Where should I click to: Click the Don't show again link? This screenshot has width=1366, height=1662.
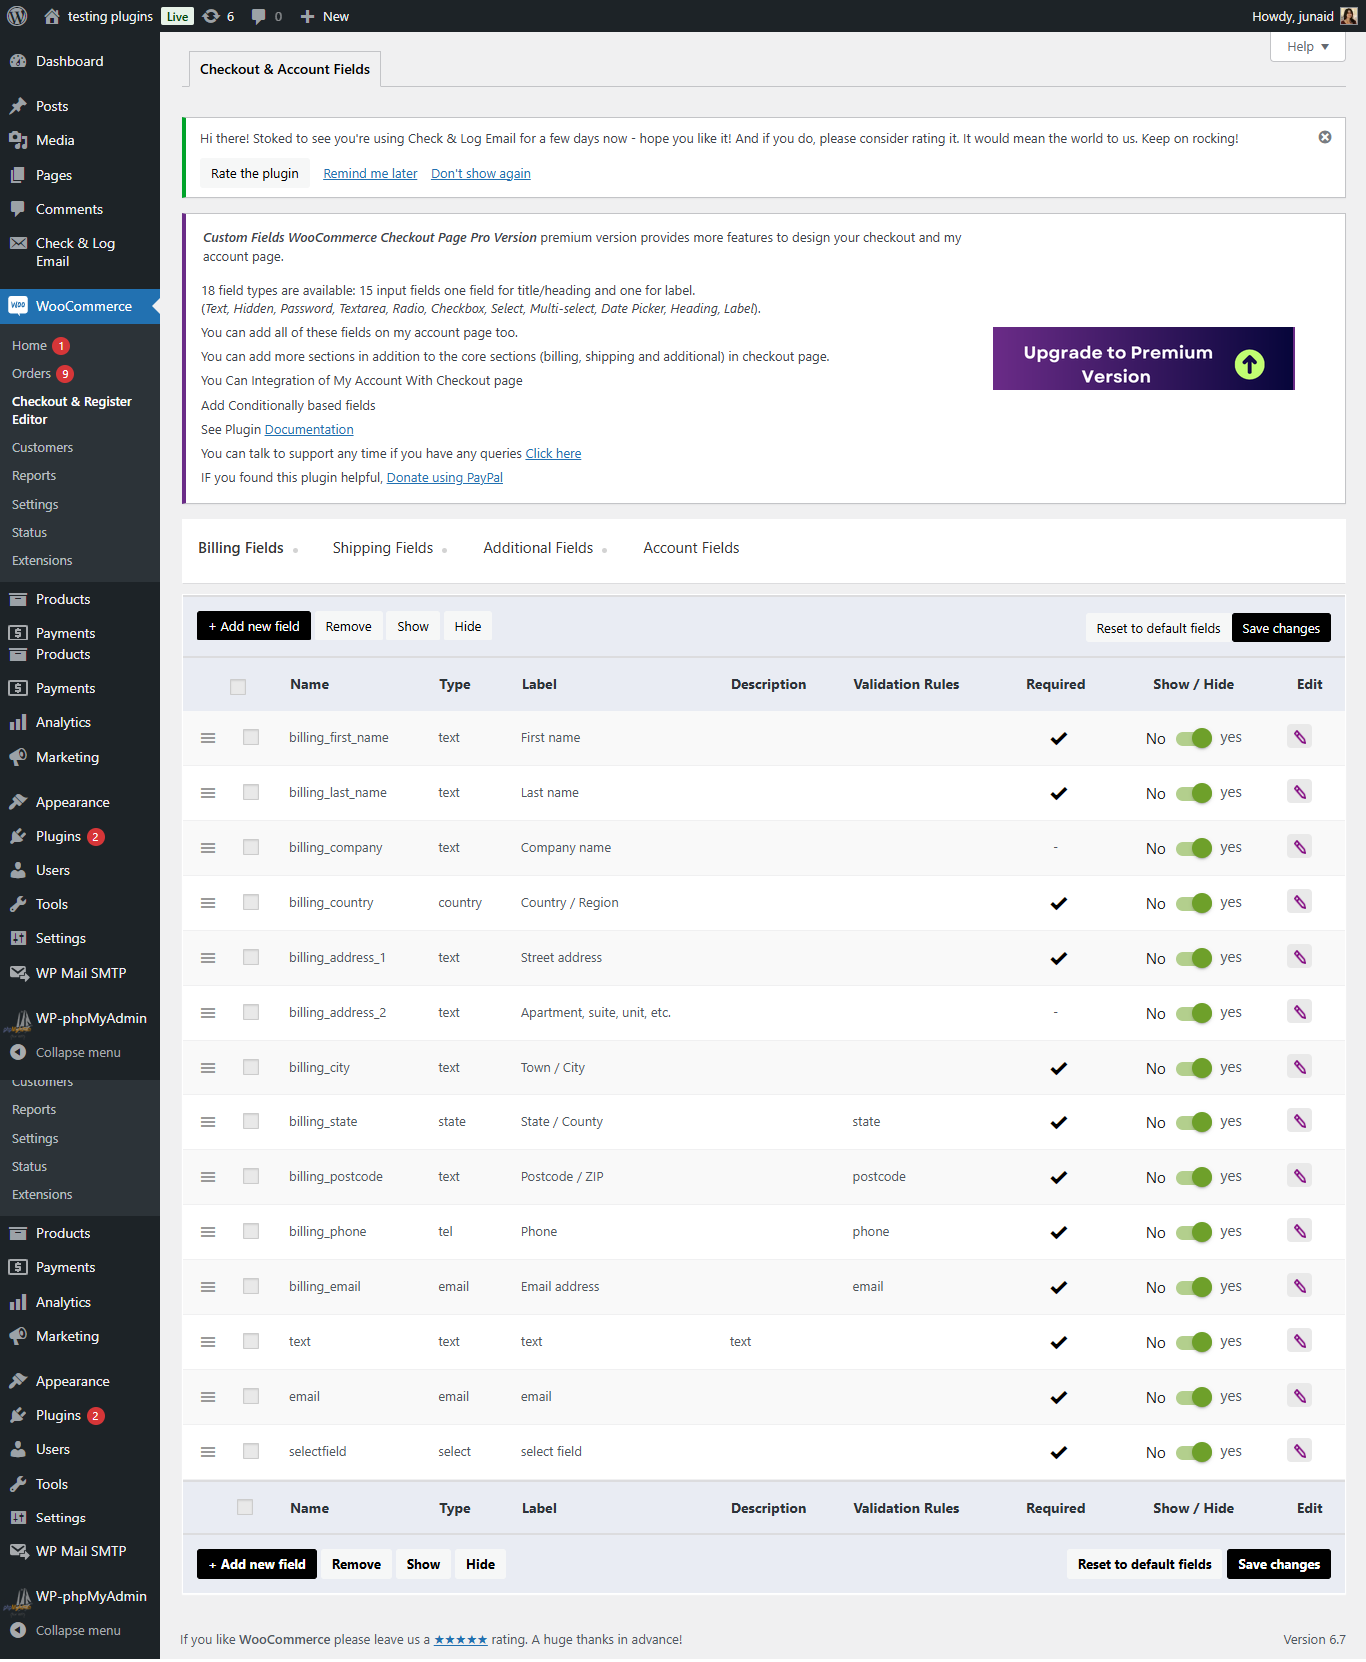481,173
